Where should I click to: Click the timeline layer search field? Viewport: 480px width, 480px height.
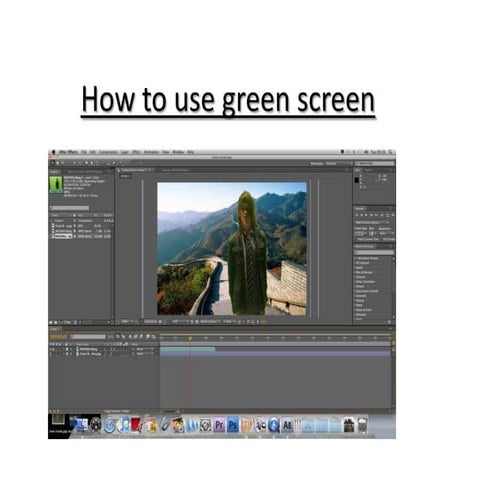pyautogui.click(x=88, y=337)
